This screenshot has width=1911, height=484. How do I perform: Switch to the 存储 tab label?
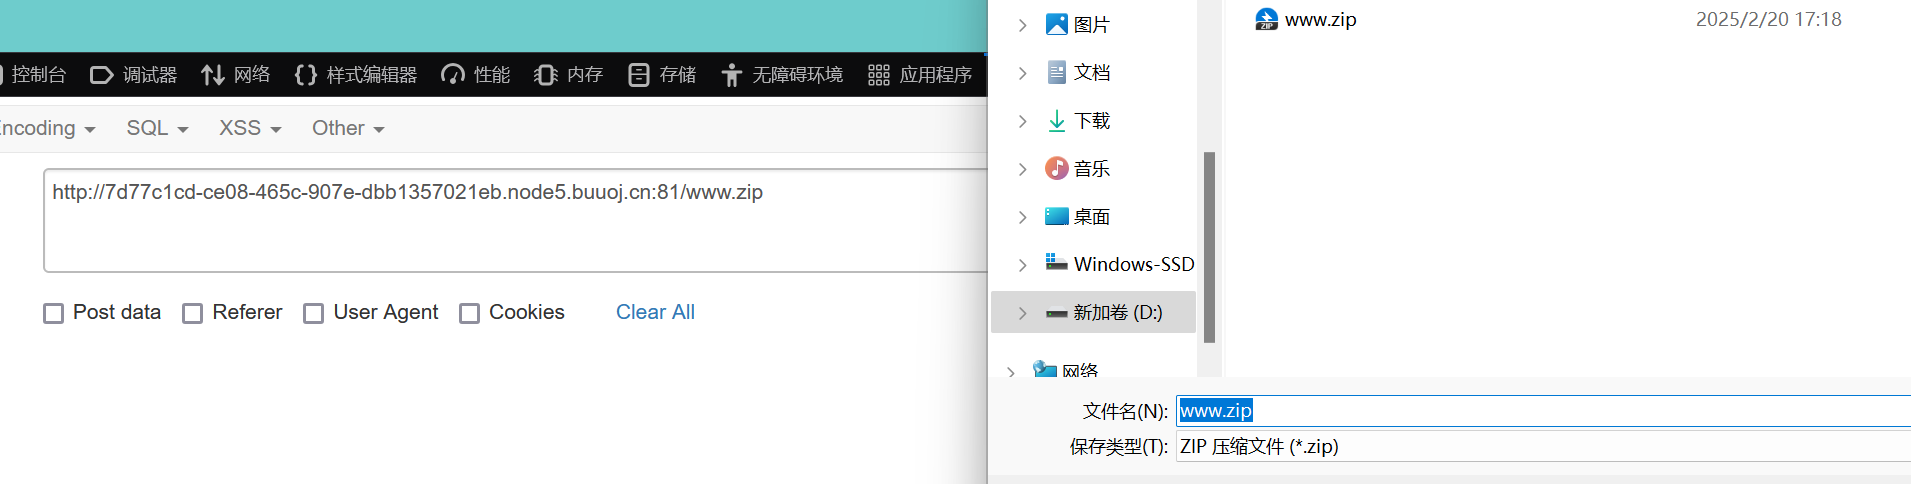(678, 75)
